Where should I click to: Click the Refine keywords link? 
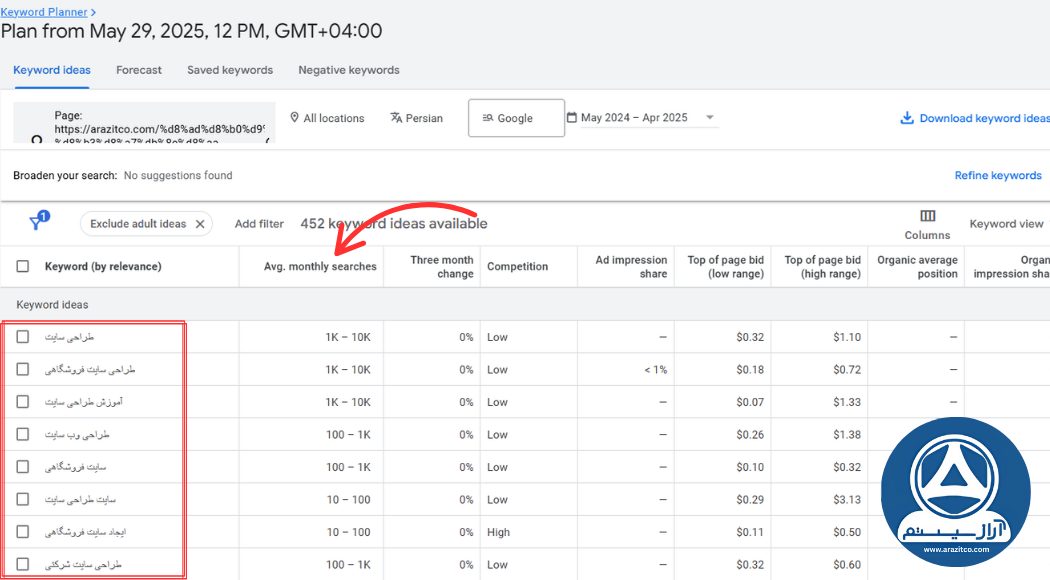(997, 176)
